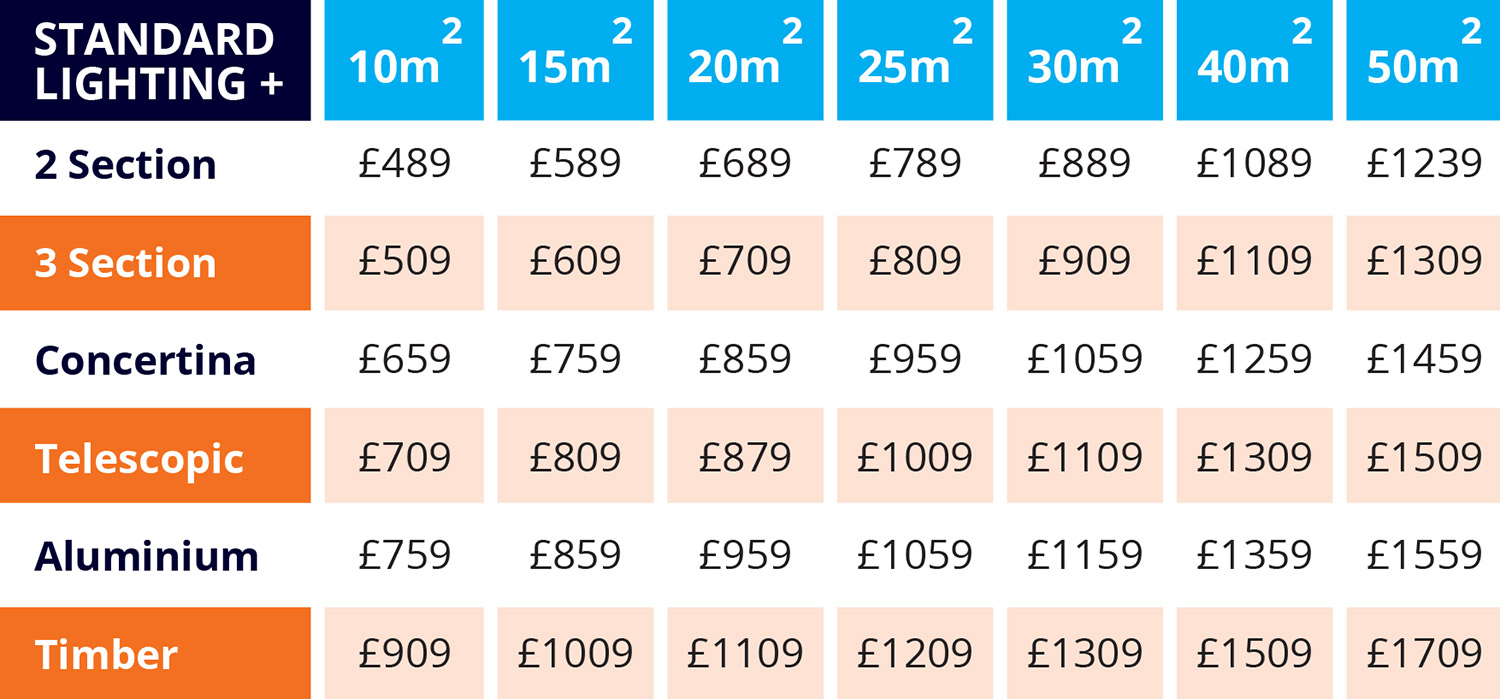
Task: Click the 50m² column header
Action: point(1423,60)
